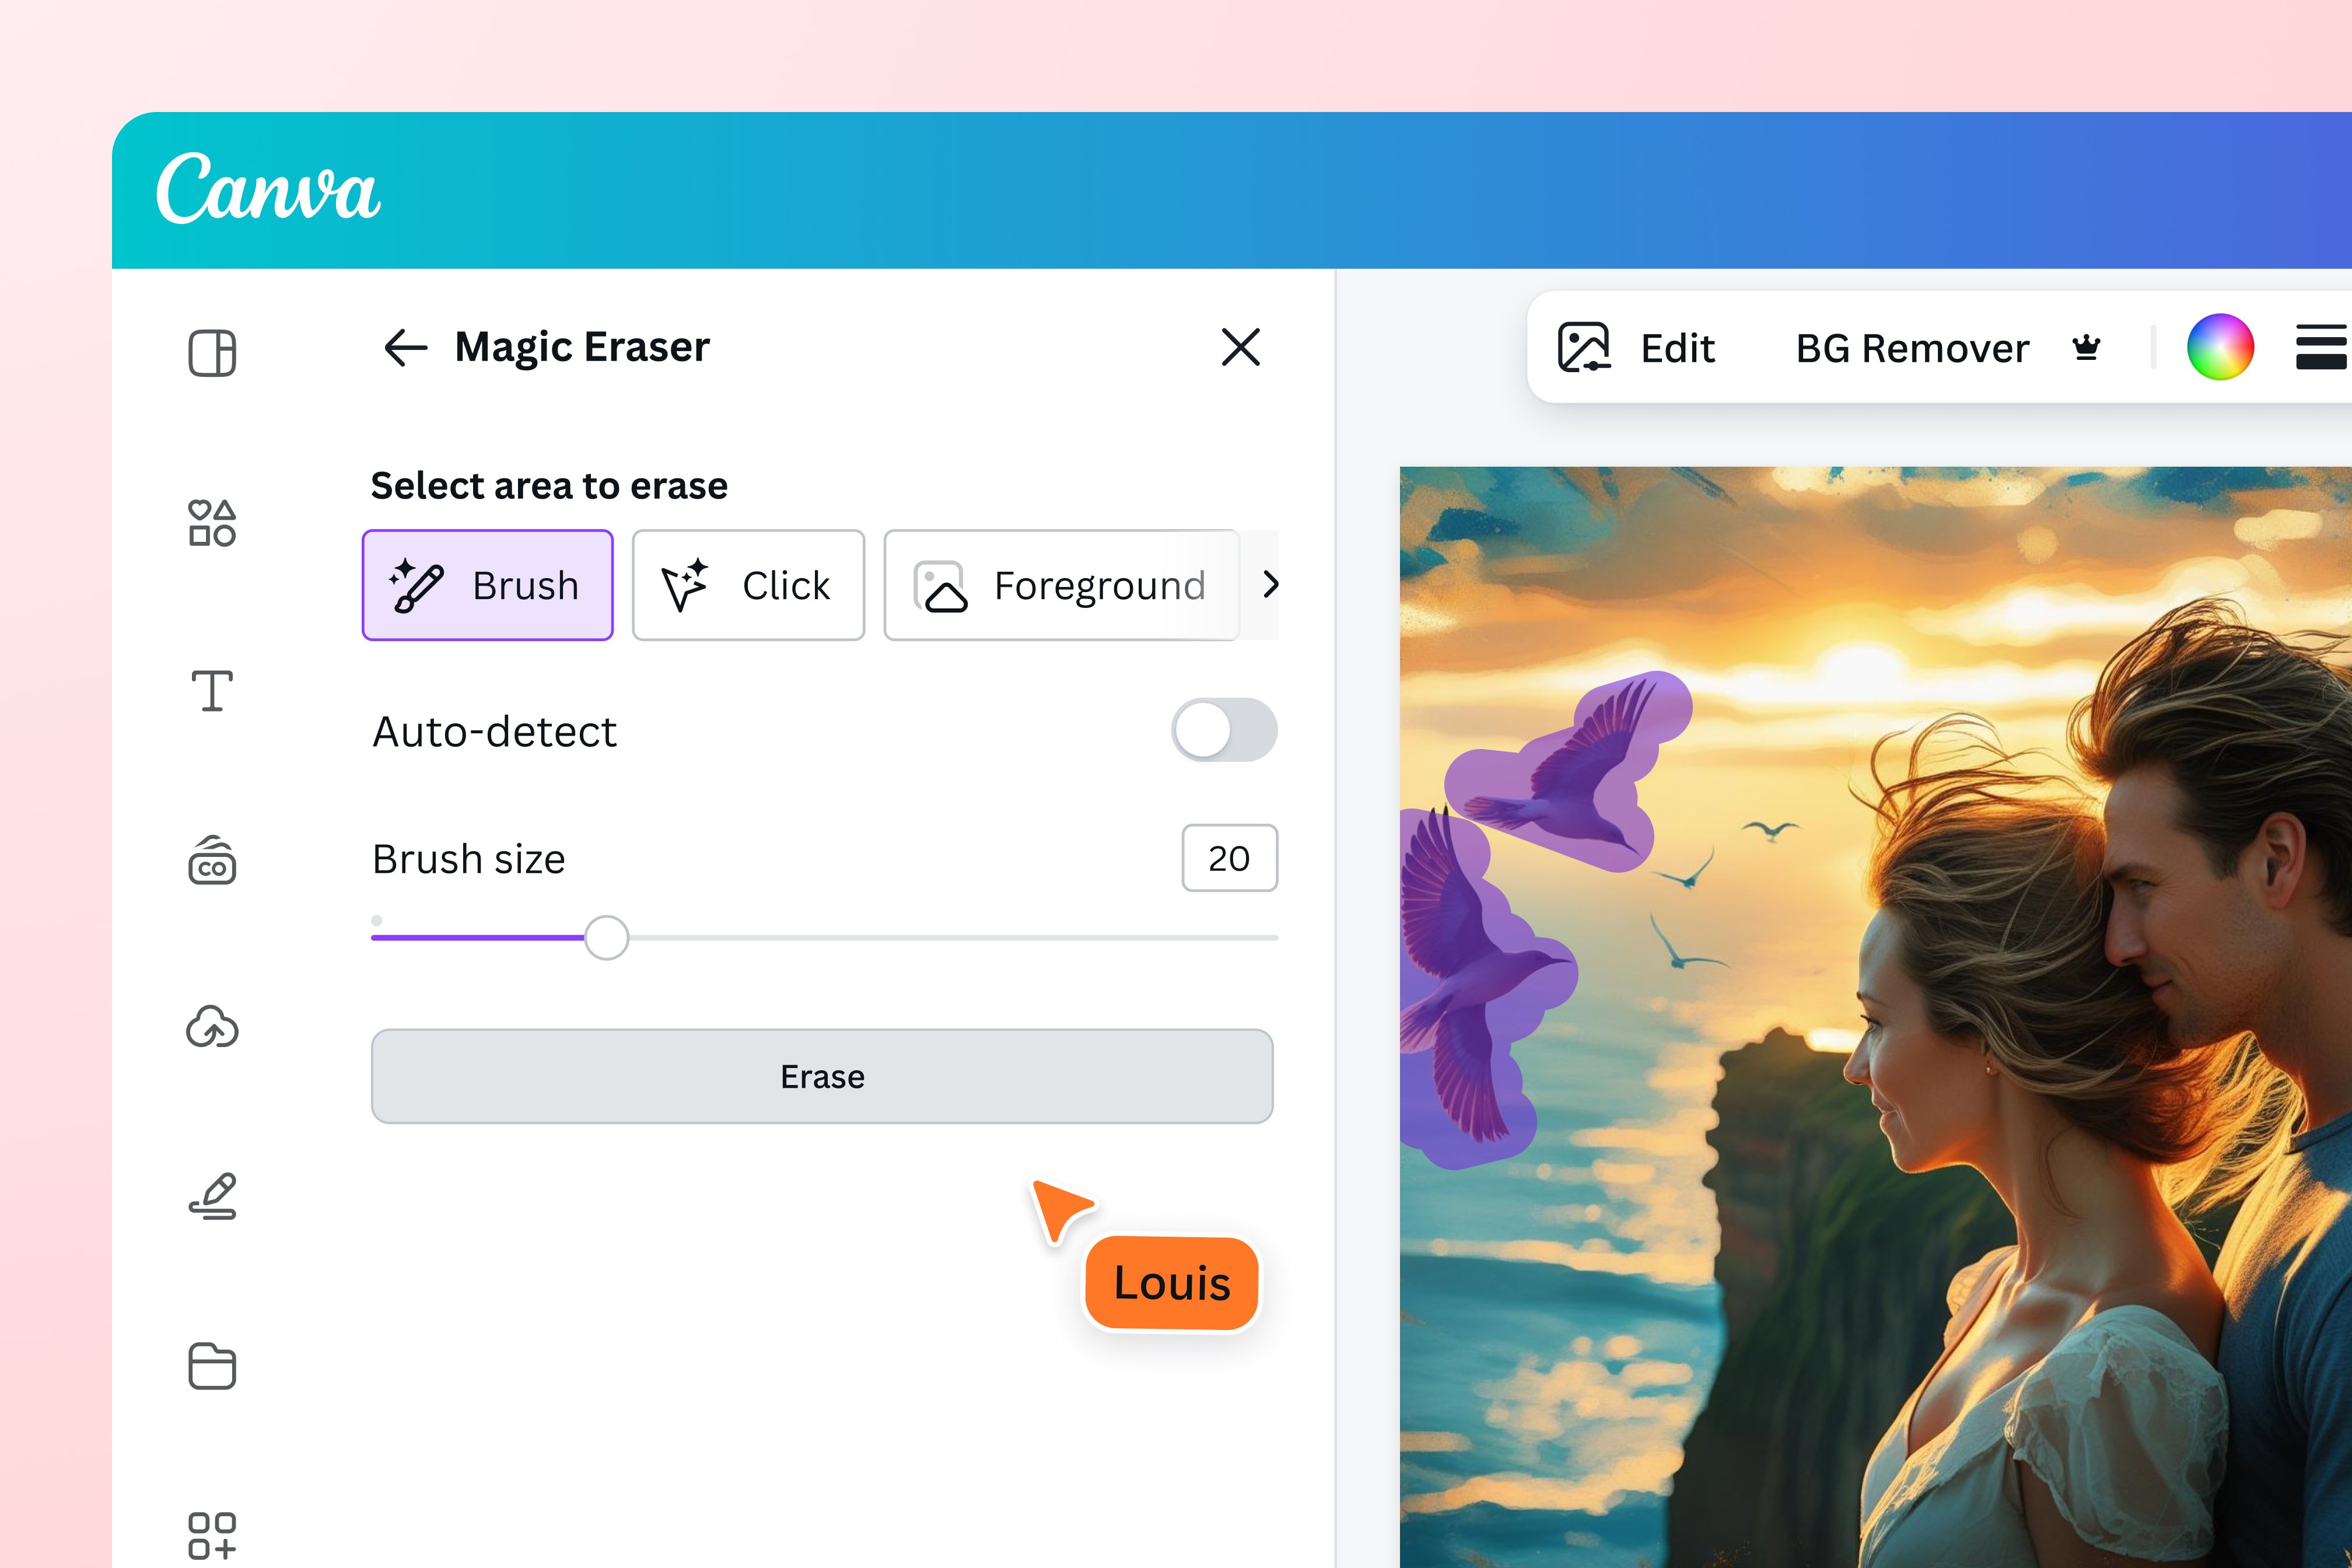Open BG Remover from the toolbar
The width and height of the screenshot is (2352, 1568).
coord(1911,348)
